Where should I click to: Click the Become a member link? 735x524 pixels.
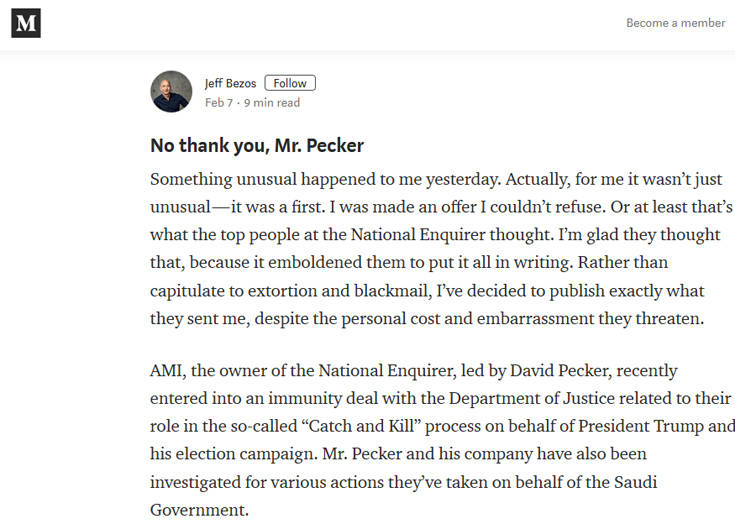coord(675,23)
